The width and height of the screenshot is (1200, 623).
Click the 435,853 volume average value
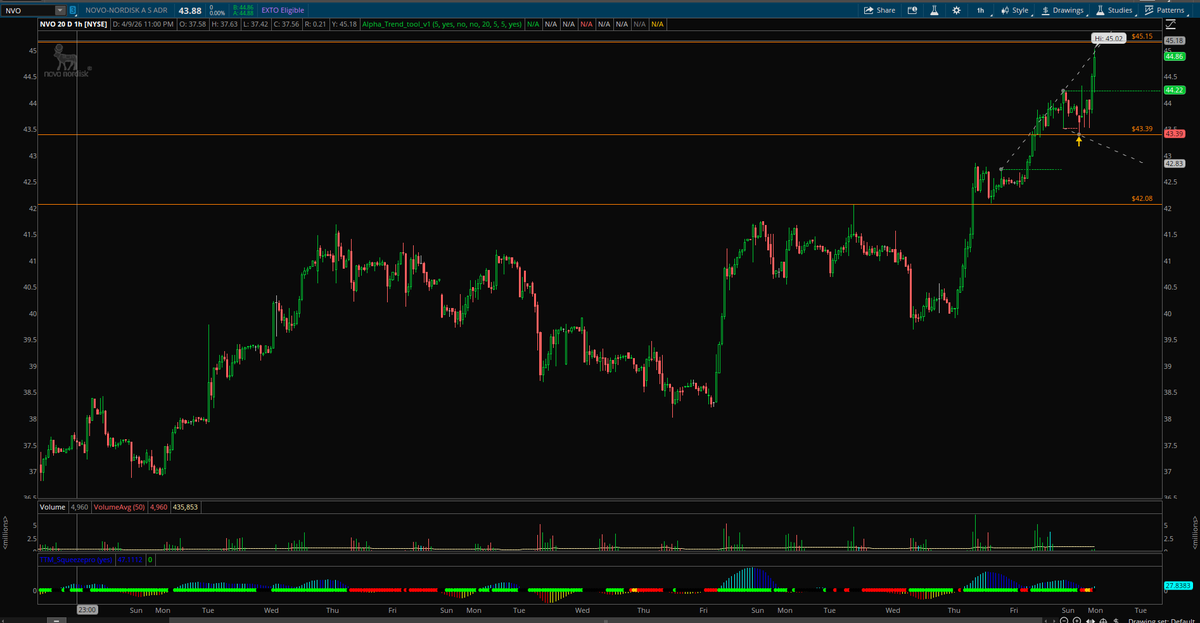(x=185, y=507)
